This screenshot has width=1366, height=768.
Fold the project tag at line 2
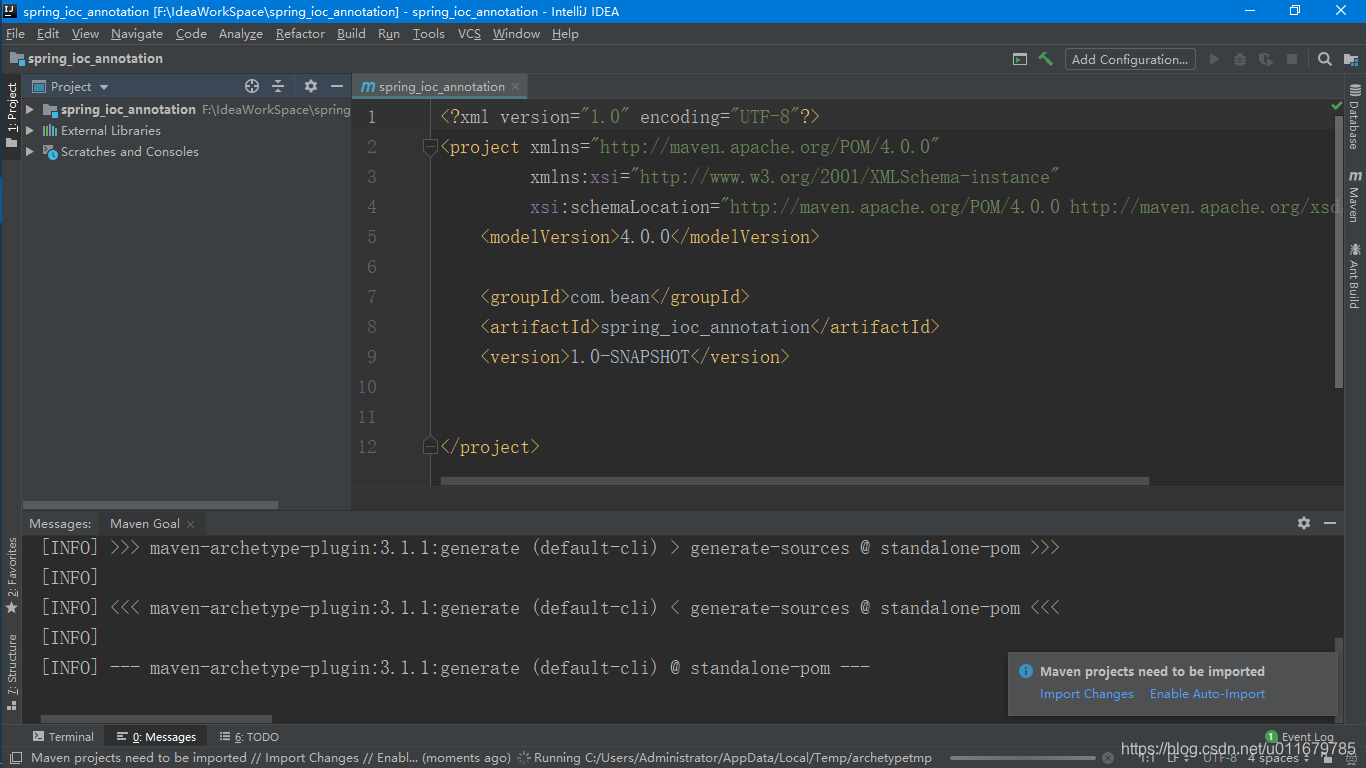tap(430, 147)
